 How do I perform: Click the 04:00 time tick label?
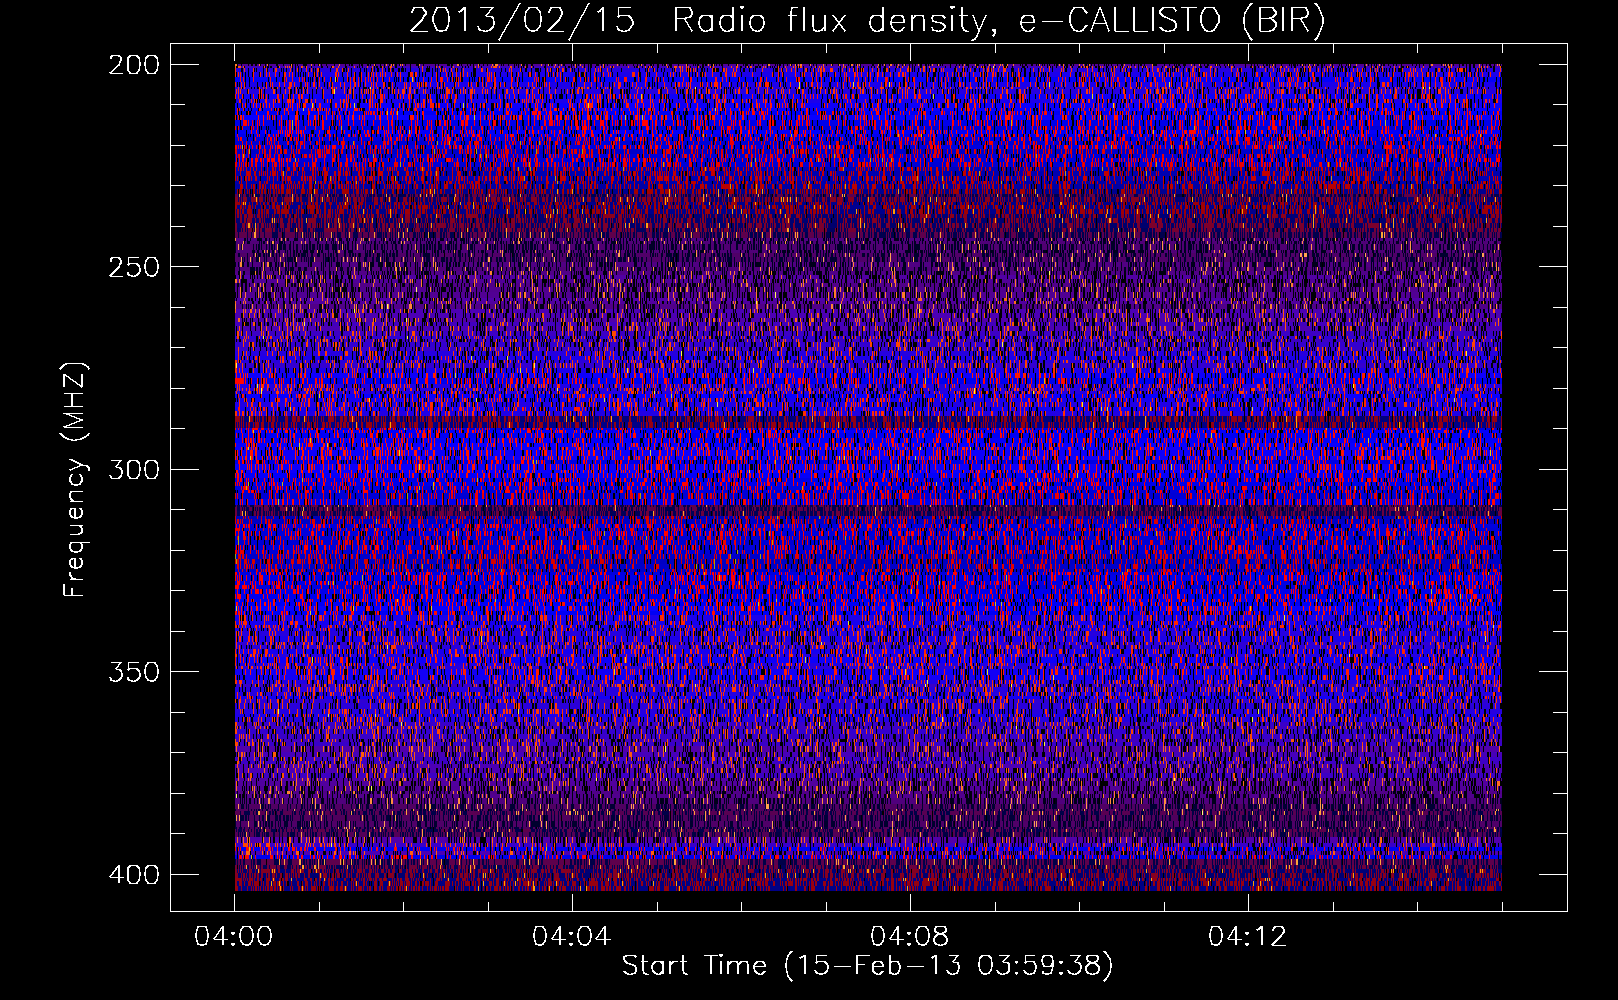pyautogui.click(x=234, y=937)
